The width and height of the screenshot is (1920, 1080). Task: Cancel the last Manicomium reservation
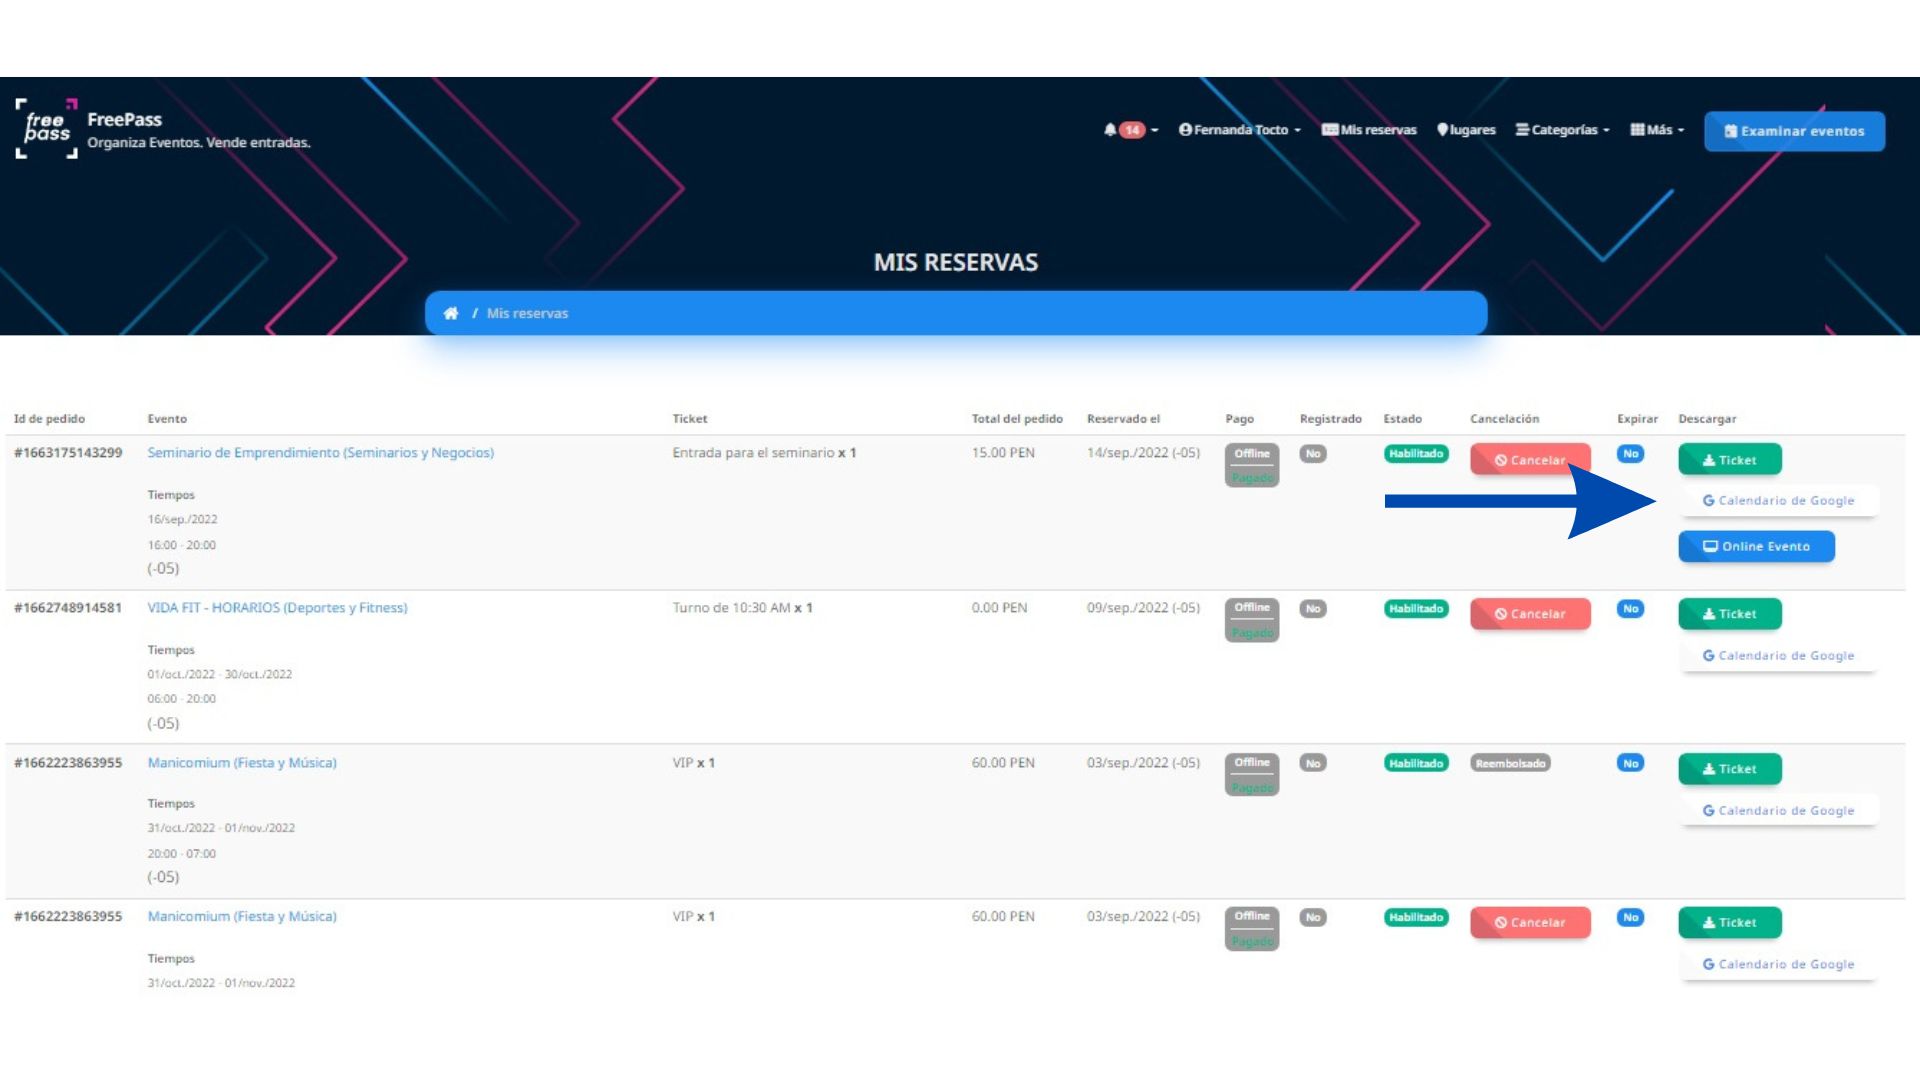click(1529, 923)
